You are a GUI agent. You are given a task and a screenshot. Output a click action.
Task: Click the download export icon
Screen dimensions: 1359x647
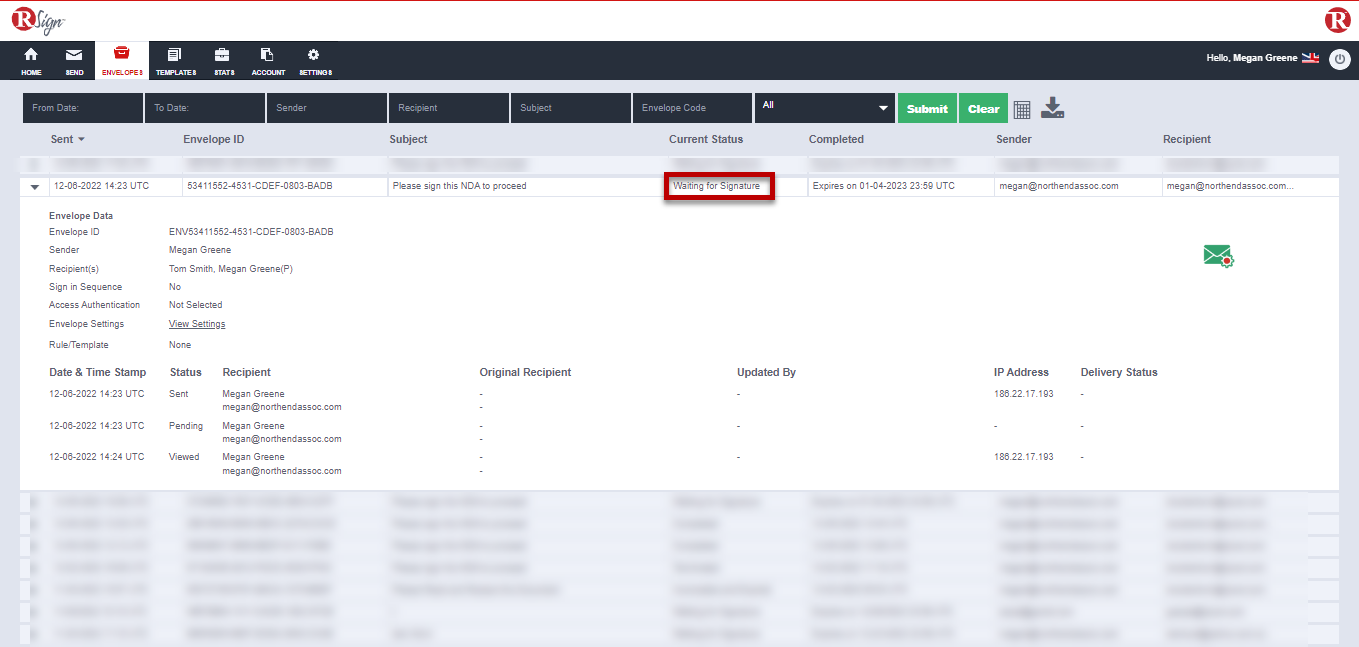point(1052,108)
